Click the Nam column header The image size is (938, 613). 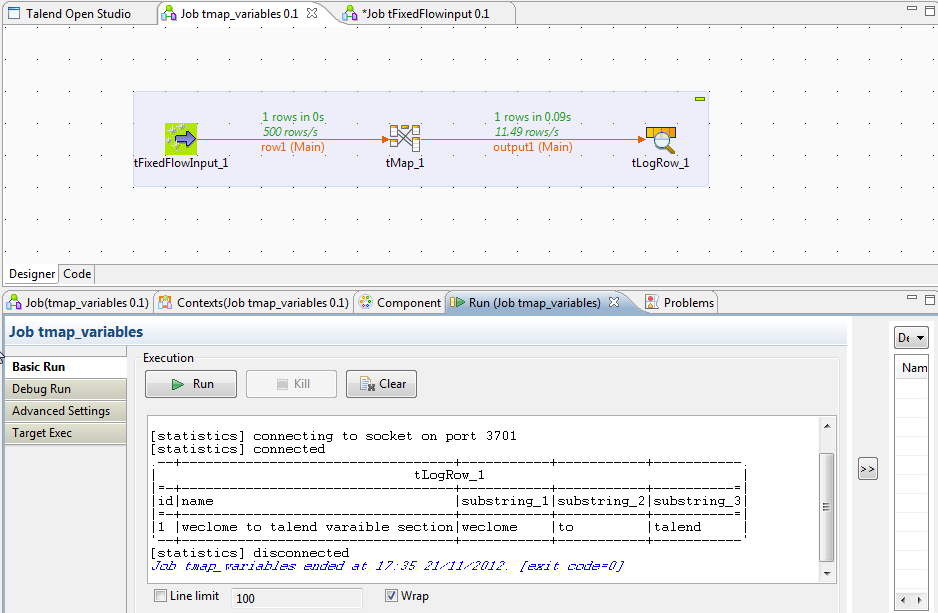[914, 368]
